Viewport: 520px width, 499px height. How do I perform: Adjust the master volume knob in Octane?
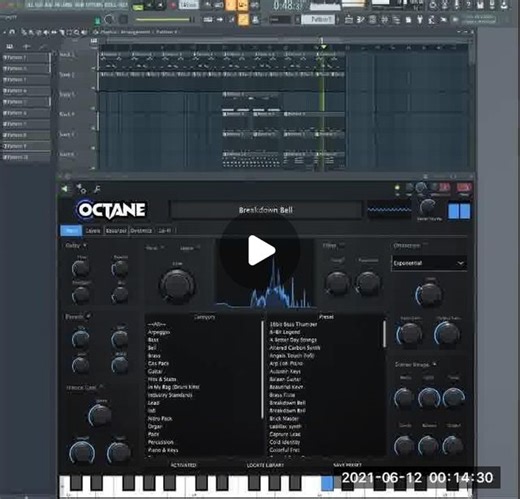tap(428, 207)
